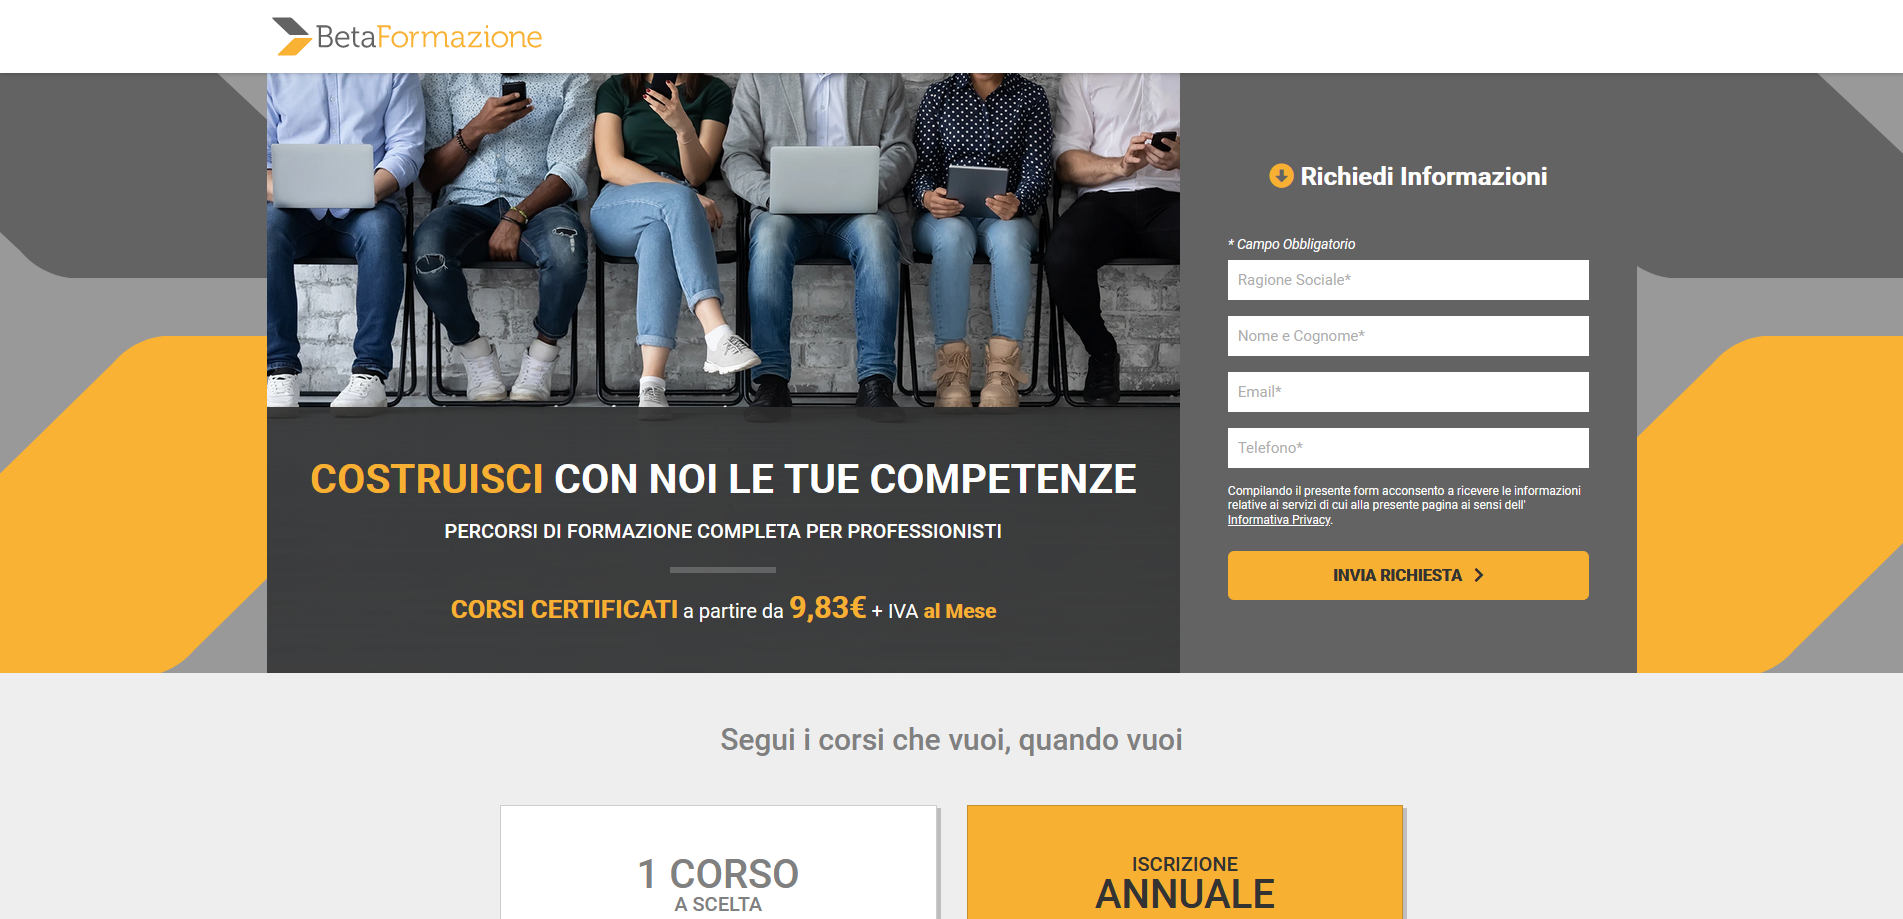Image resolution: width=1903 pixels, height=919 pixels.
Task: Select the Telefono input field
Action: click(1408, 448)
